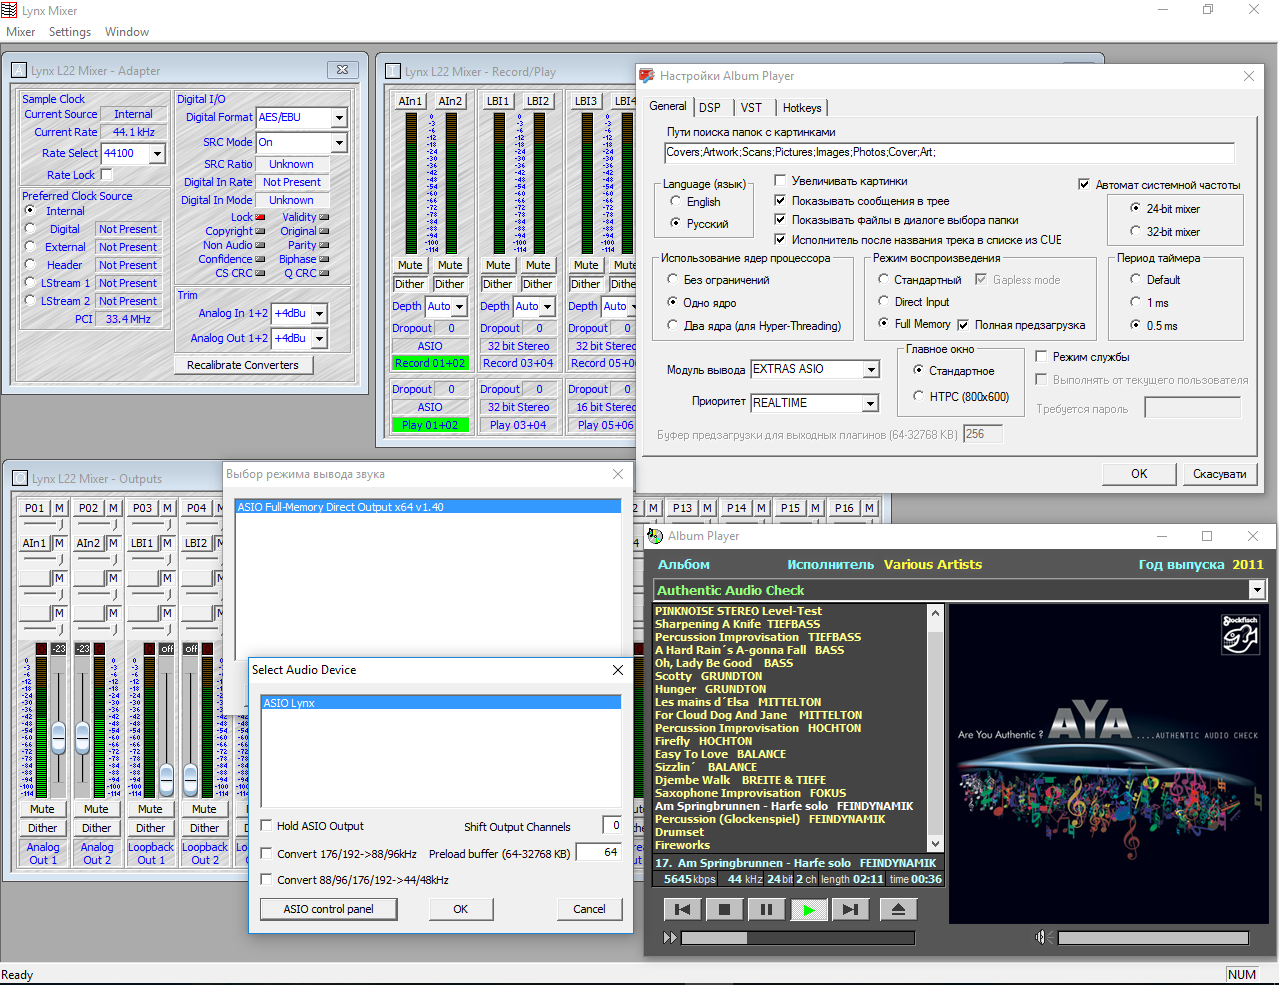This screenshot has height=985, width=1279.
Task: Click the Lynx Mixer app icon in title bar
Action: tap(9, 10)
